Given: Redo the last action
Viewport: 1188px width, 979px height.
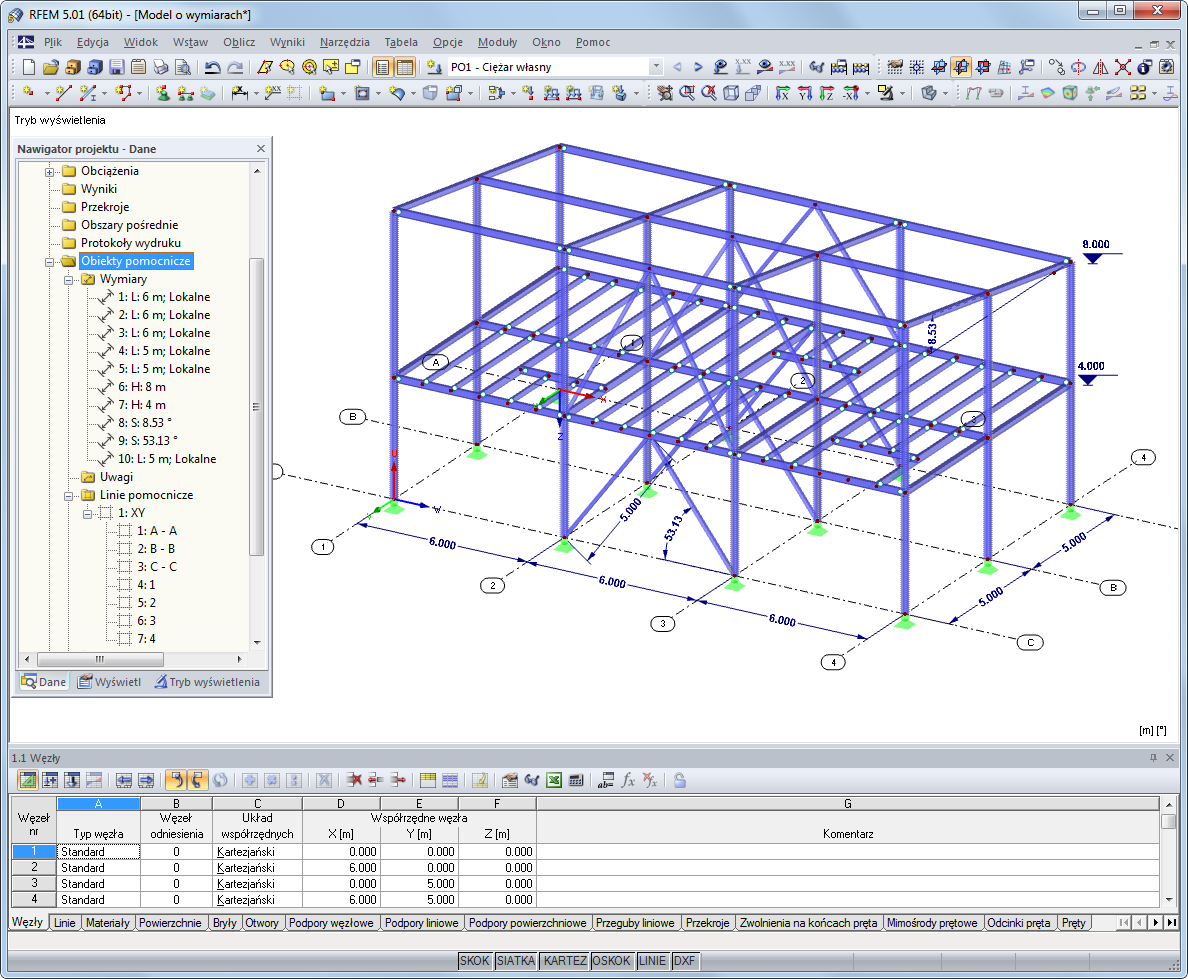Looking at the screenshot, I should click(x=236, y=67).
